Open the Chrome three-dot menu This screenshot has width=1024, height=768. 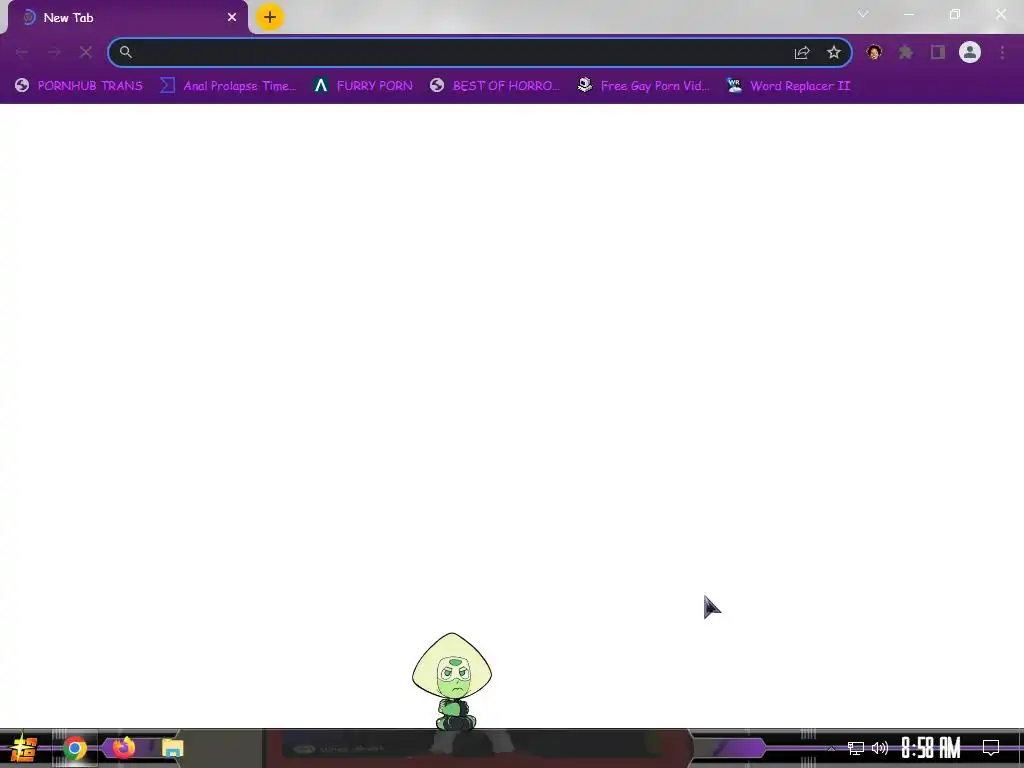tap(1002, 52)
